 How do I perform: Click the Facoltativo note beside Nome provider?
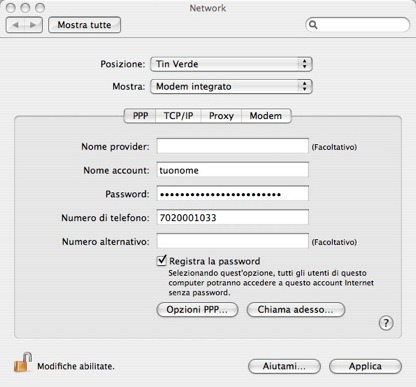coord(334,147)
